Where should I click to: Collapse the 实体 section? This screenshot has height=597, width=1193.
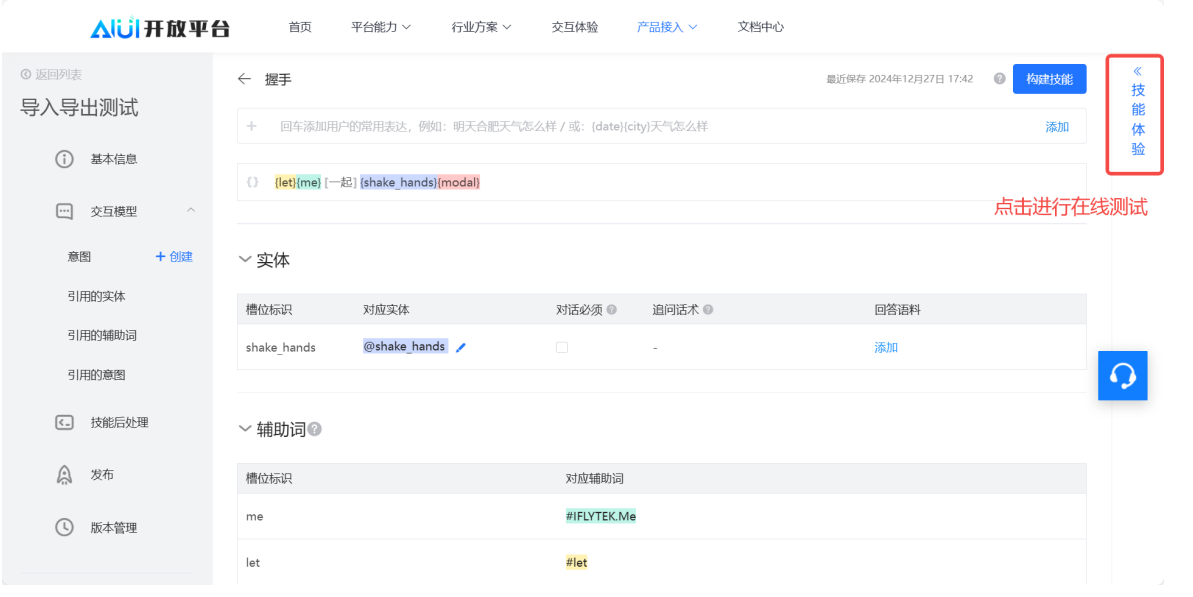[245, 260]
